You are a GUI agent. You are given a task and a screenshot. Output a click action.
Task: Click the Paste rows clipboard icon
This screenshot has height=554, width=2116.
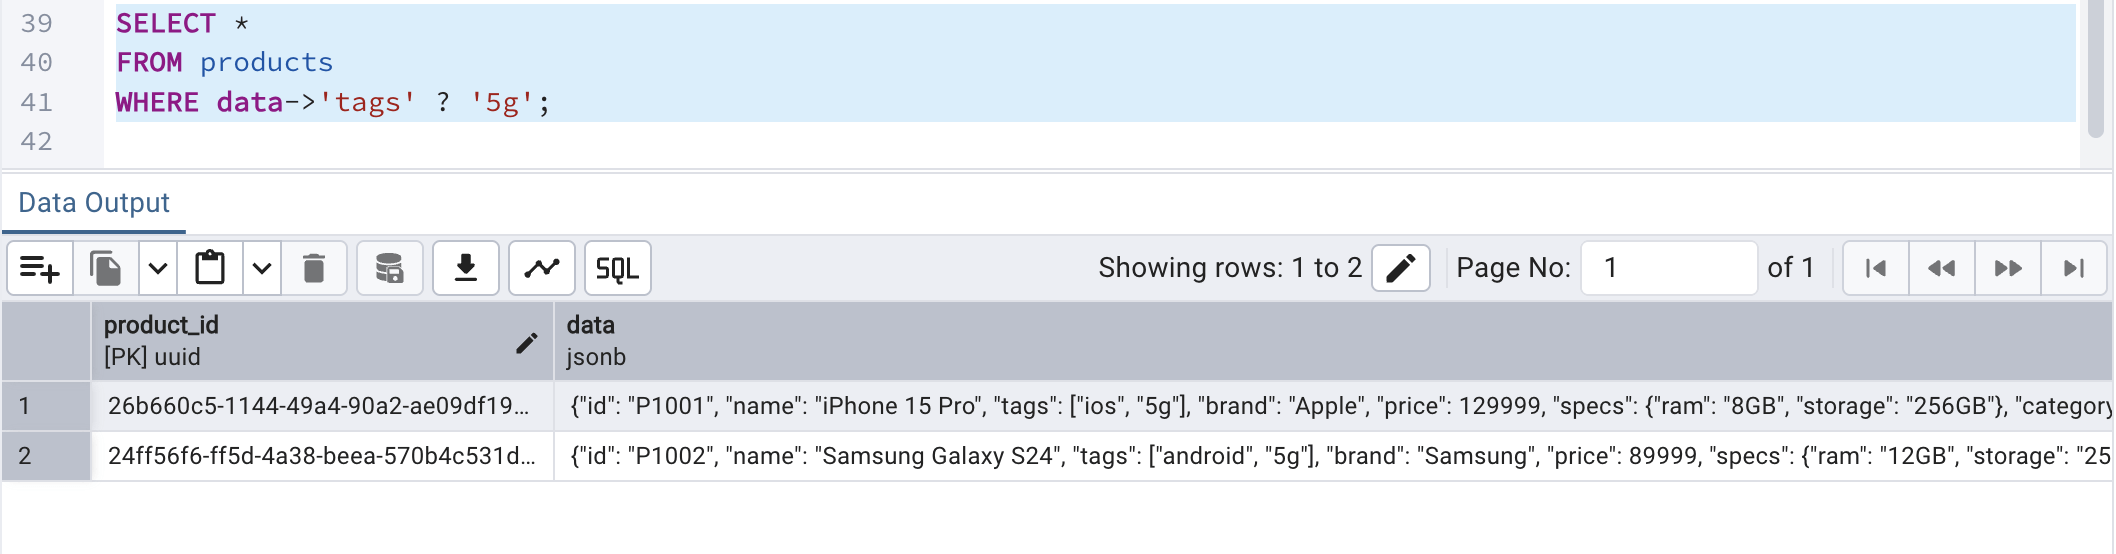point(210,268)
